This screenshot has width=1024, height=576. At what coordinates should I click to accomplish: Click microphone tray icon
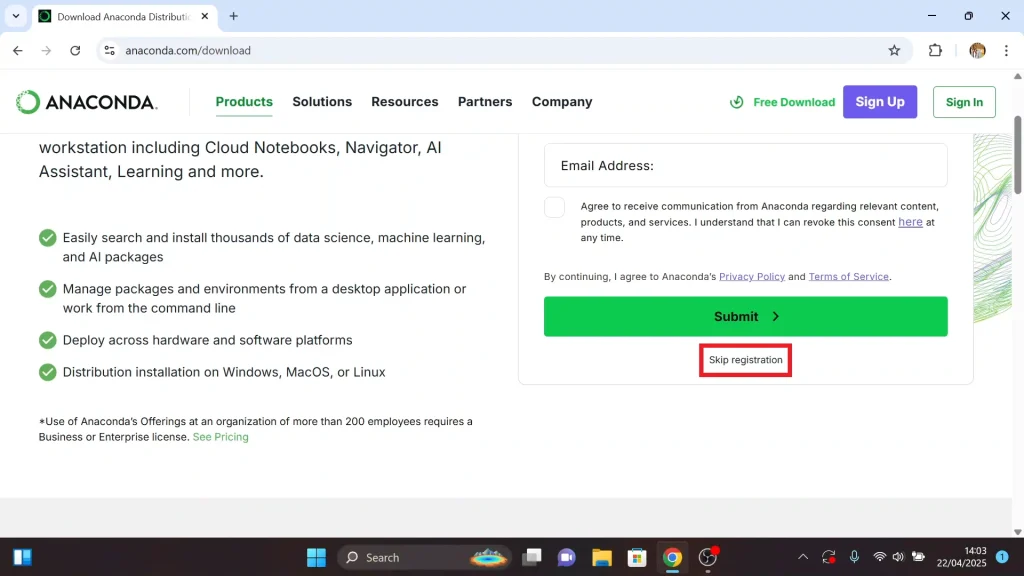[854, 557]
